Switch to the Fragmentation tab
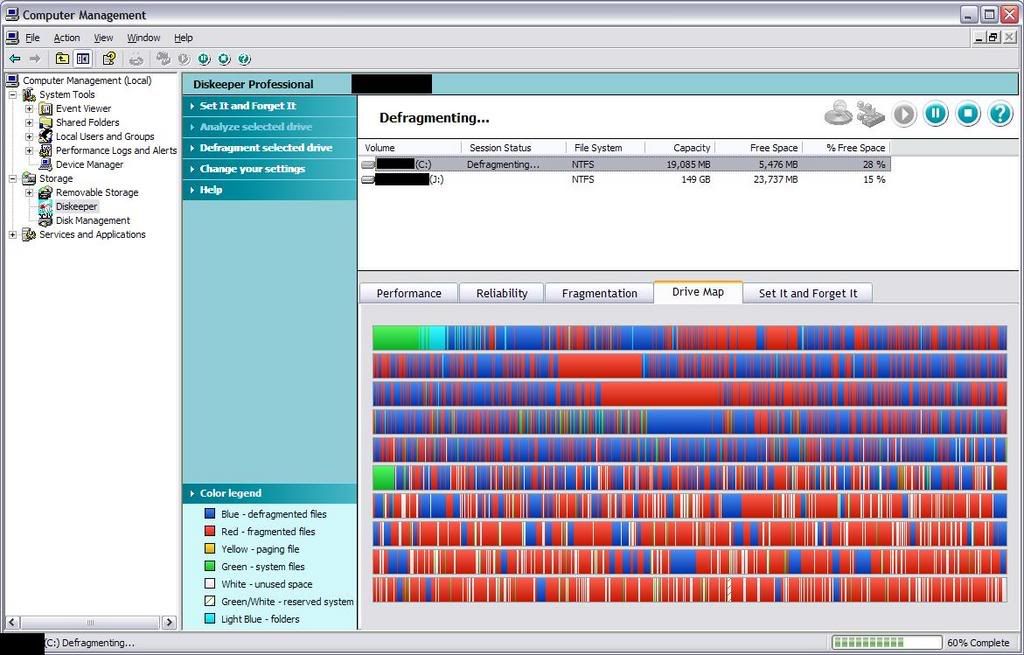Image resolution: width=1024 pixels, height=655 pixels. (x=600, y=293)
